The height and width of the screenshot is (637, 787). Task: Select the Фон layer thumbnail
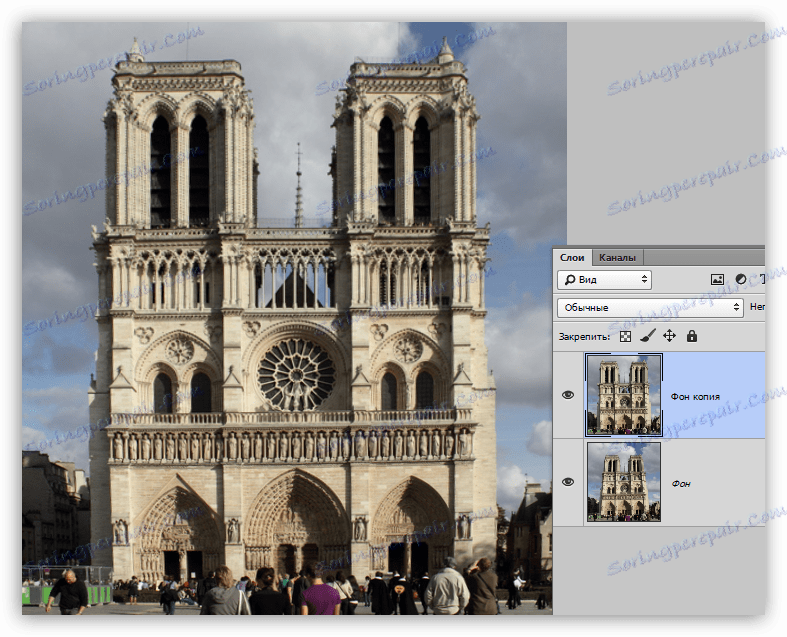(624, 482)
